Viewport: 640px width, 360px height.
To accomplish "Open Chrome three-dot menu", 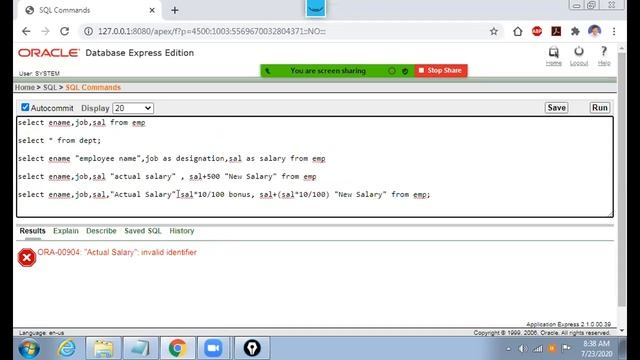I will click(614, 31).
